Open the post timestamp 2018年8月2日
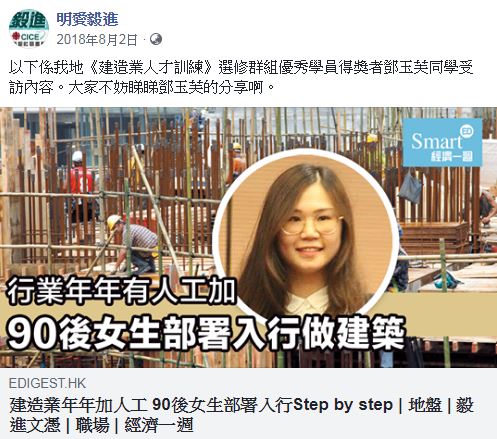This screenshot has width=497, height=439. 97,40
